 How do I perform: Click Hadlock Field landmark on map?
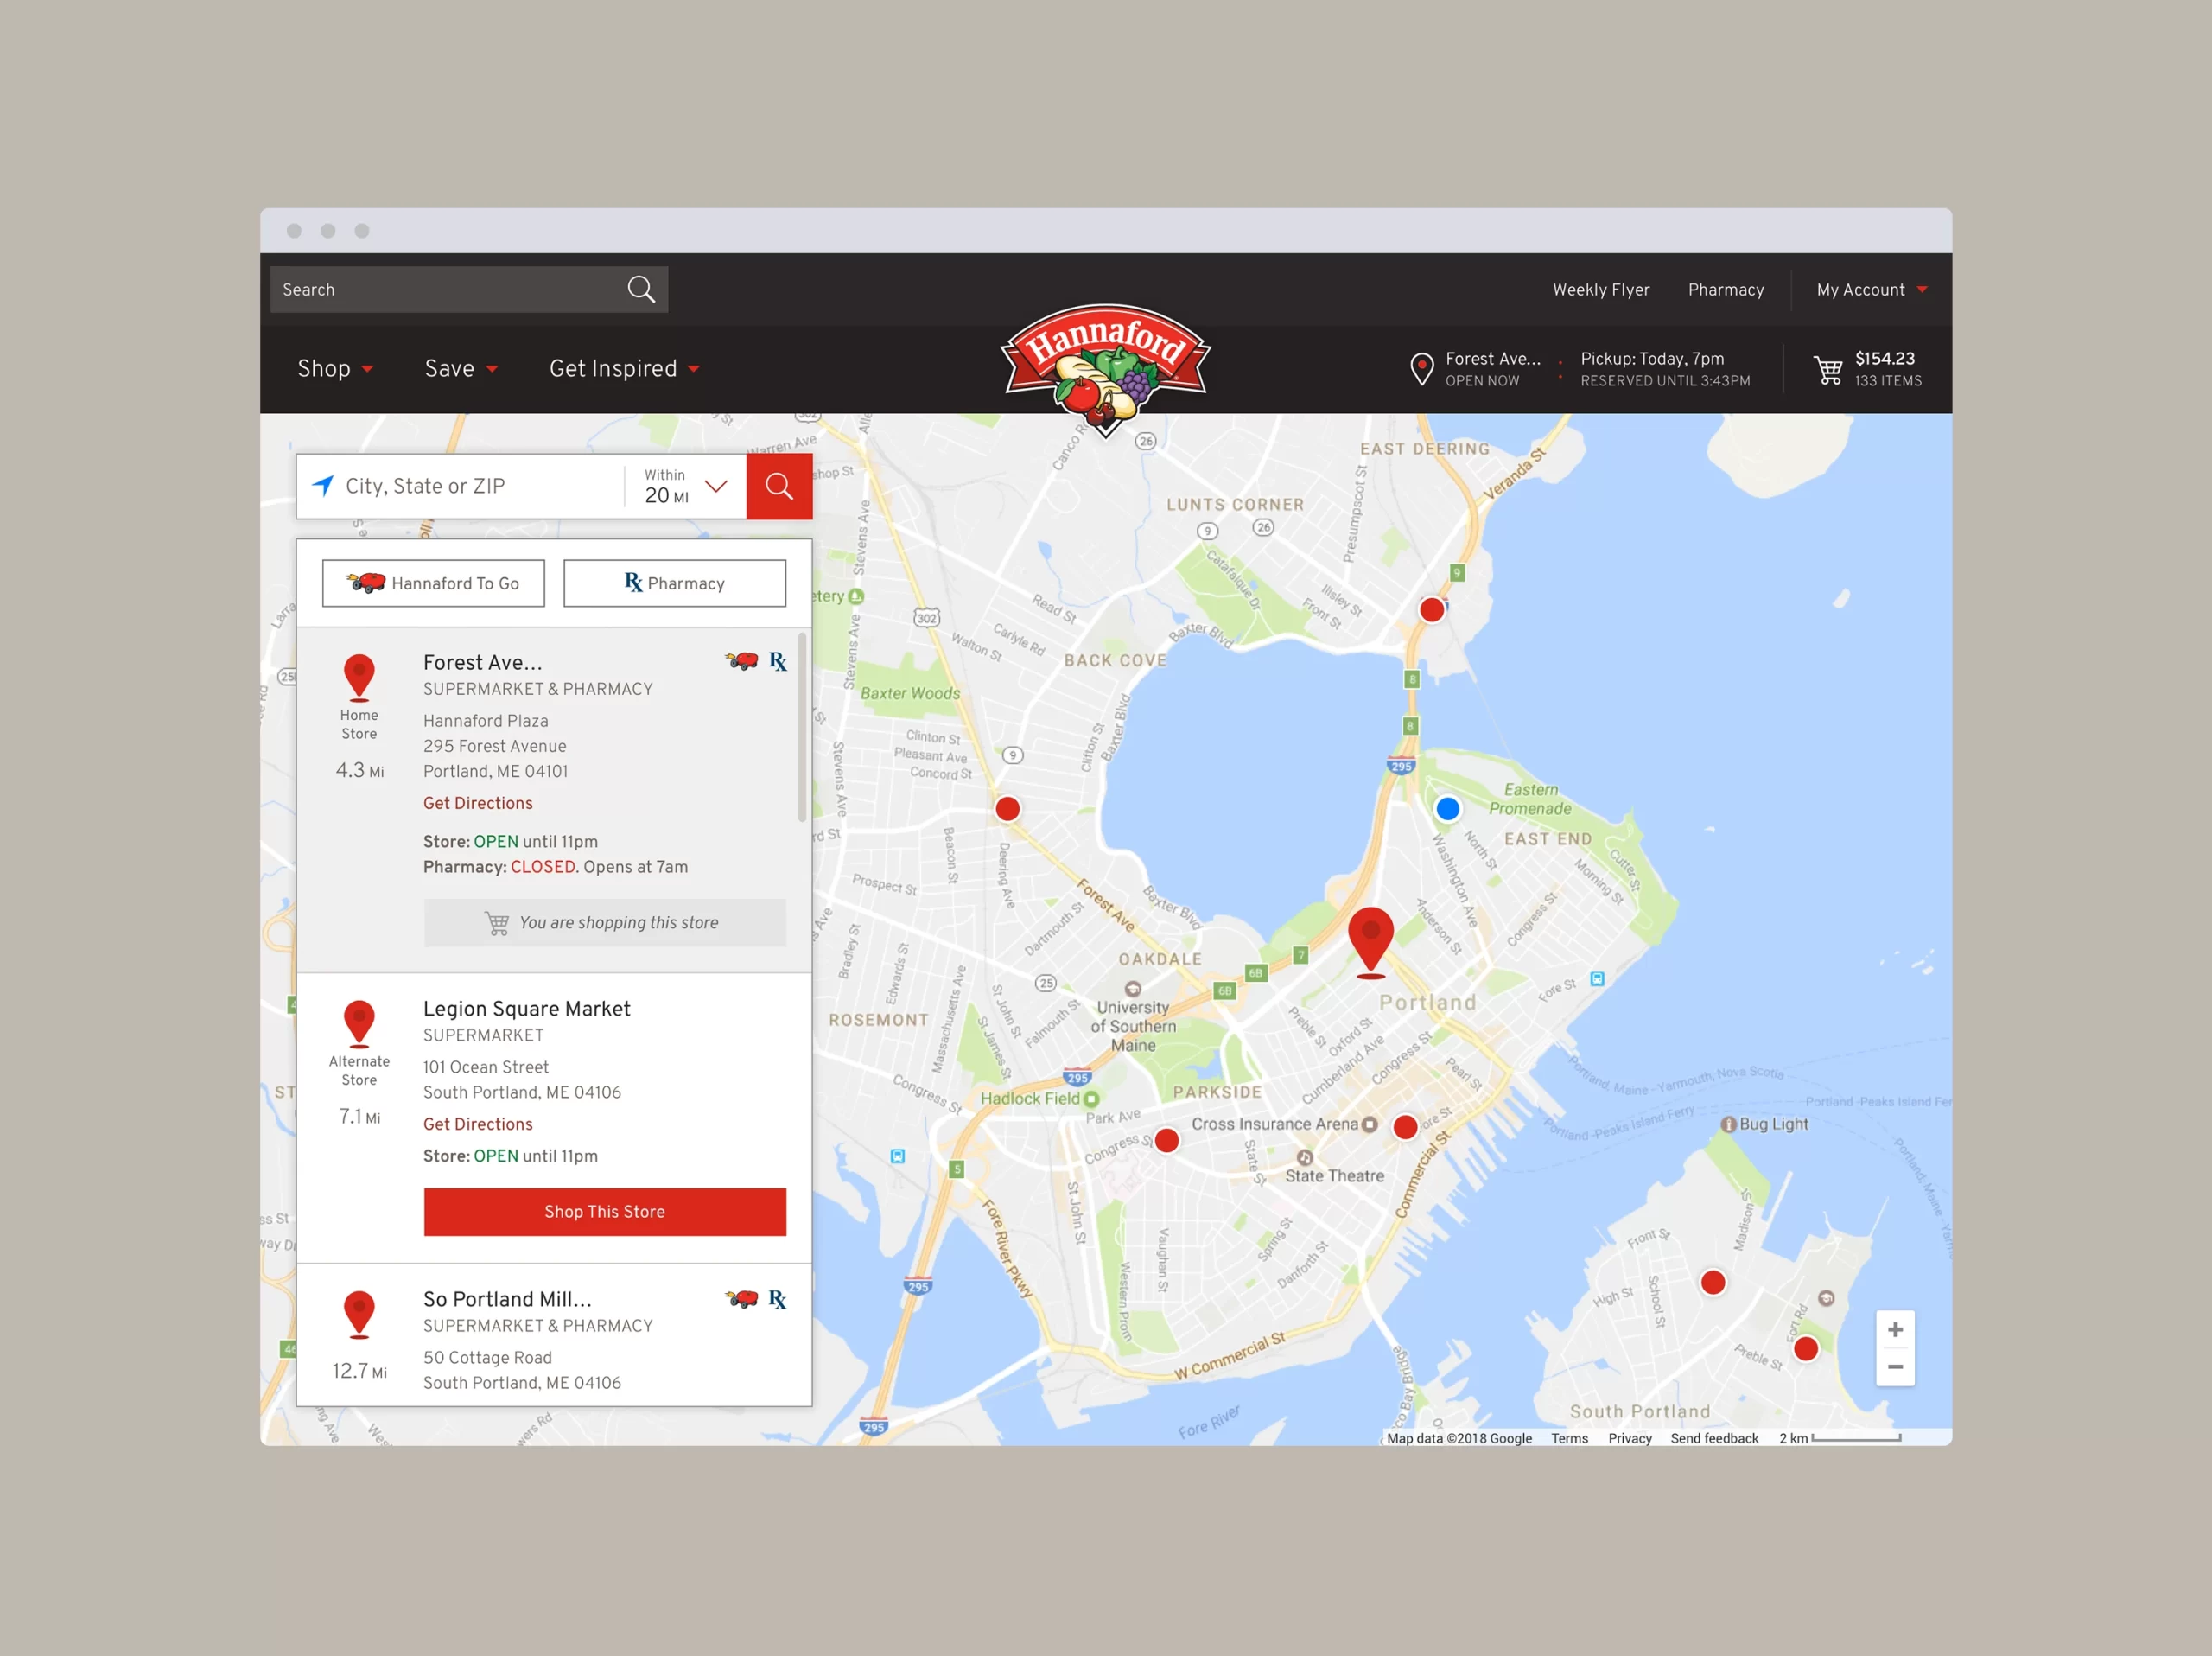click(x=1039, y=1098)
